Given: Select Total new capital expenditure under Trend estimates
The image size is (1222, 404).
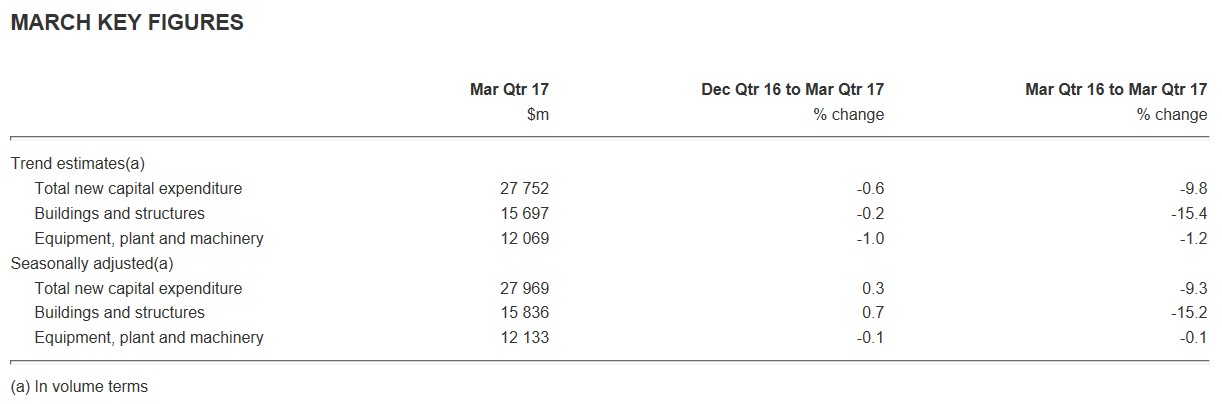Looking at the screenshot, I should [138, 188].
